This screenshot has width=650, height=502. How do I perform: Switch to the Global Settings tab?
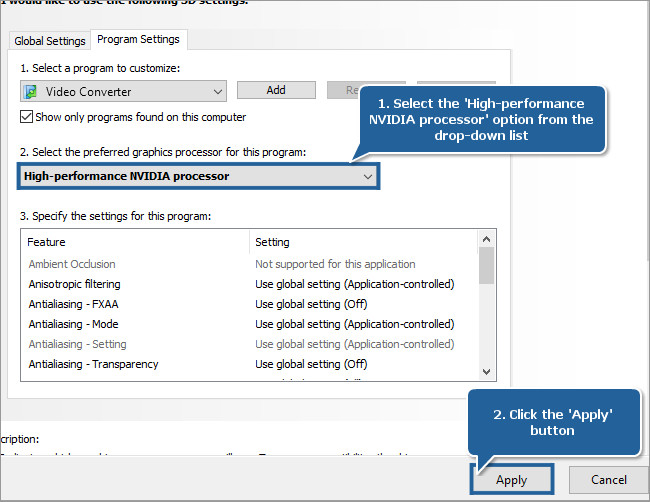click(x=50, y=41)
